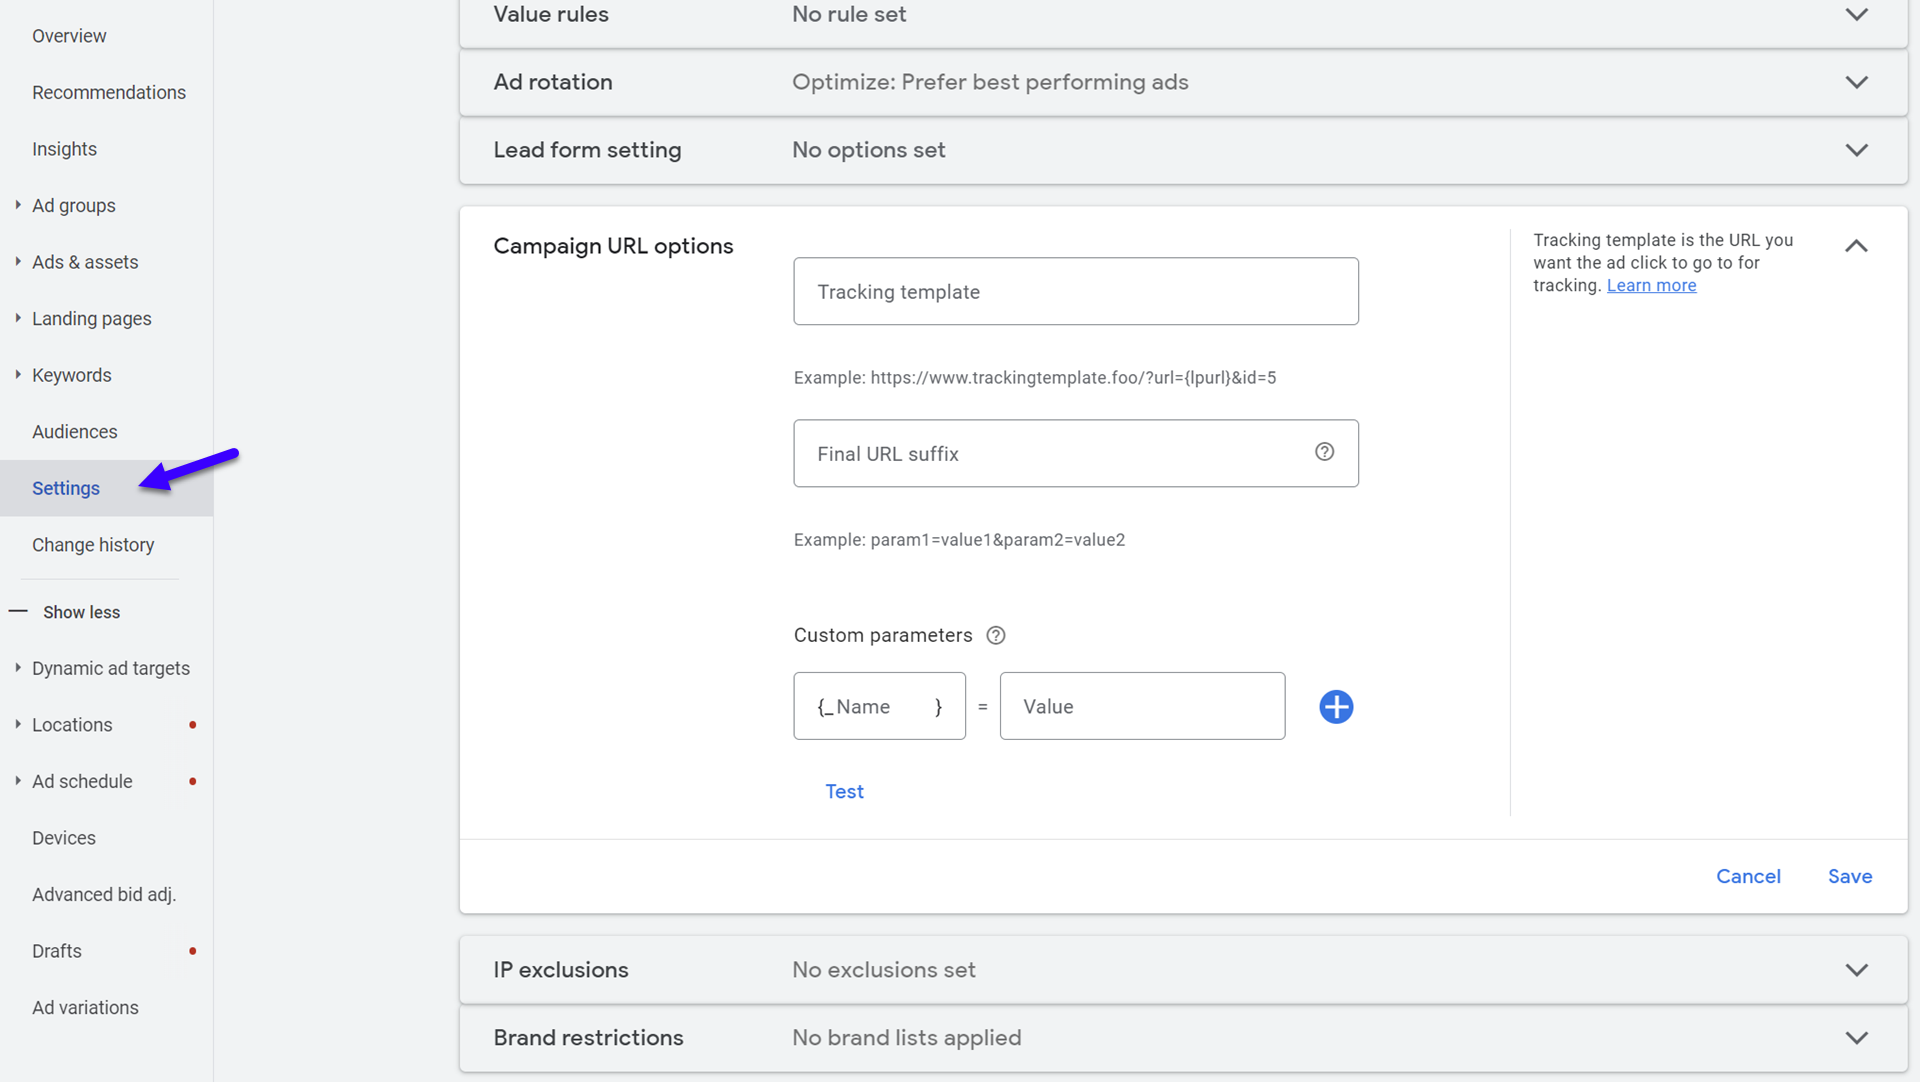
Task: Collapse the Campaign URL options section
Action: (1856, 246)
